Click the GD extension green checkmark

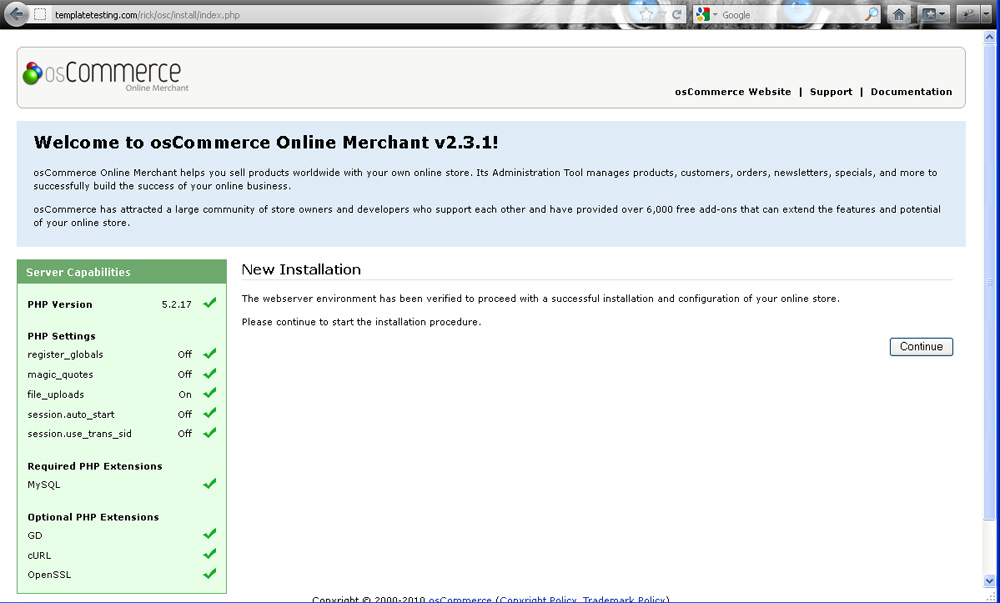(209, 534)
